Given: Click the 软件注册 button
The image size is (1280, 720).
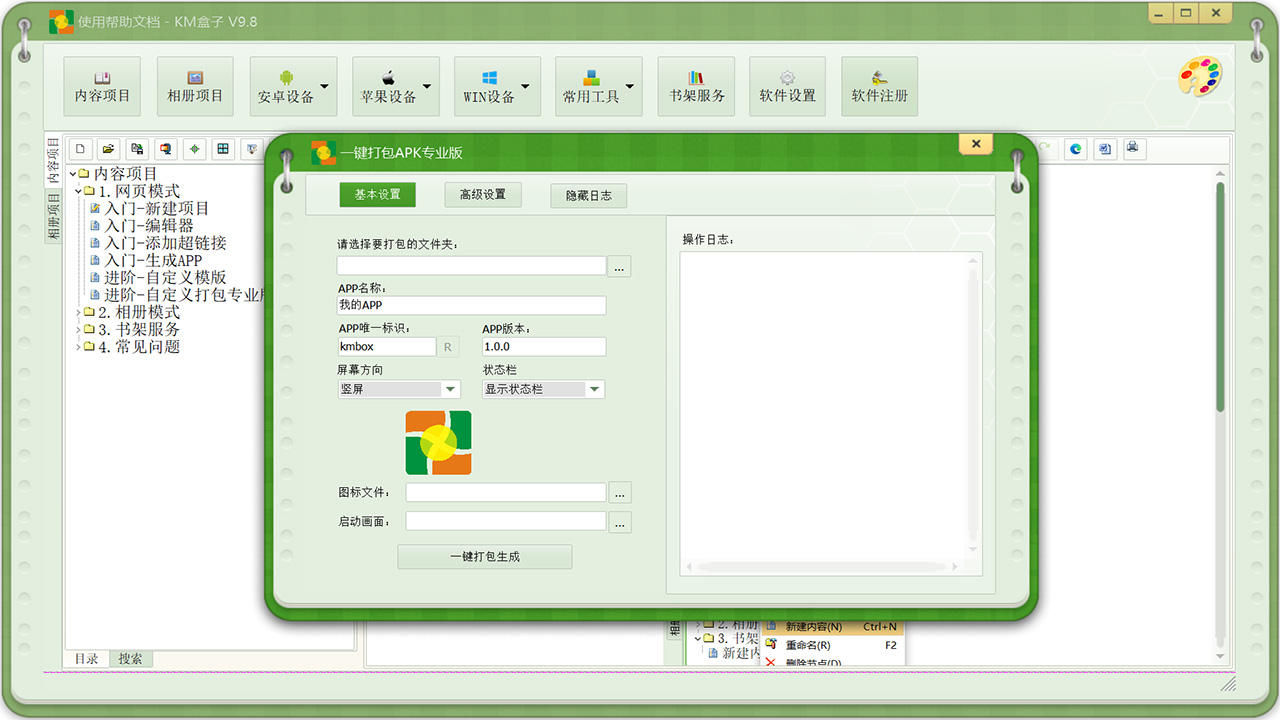Looking at the screenshot, I should 879,86.
